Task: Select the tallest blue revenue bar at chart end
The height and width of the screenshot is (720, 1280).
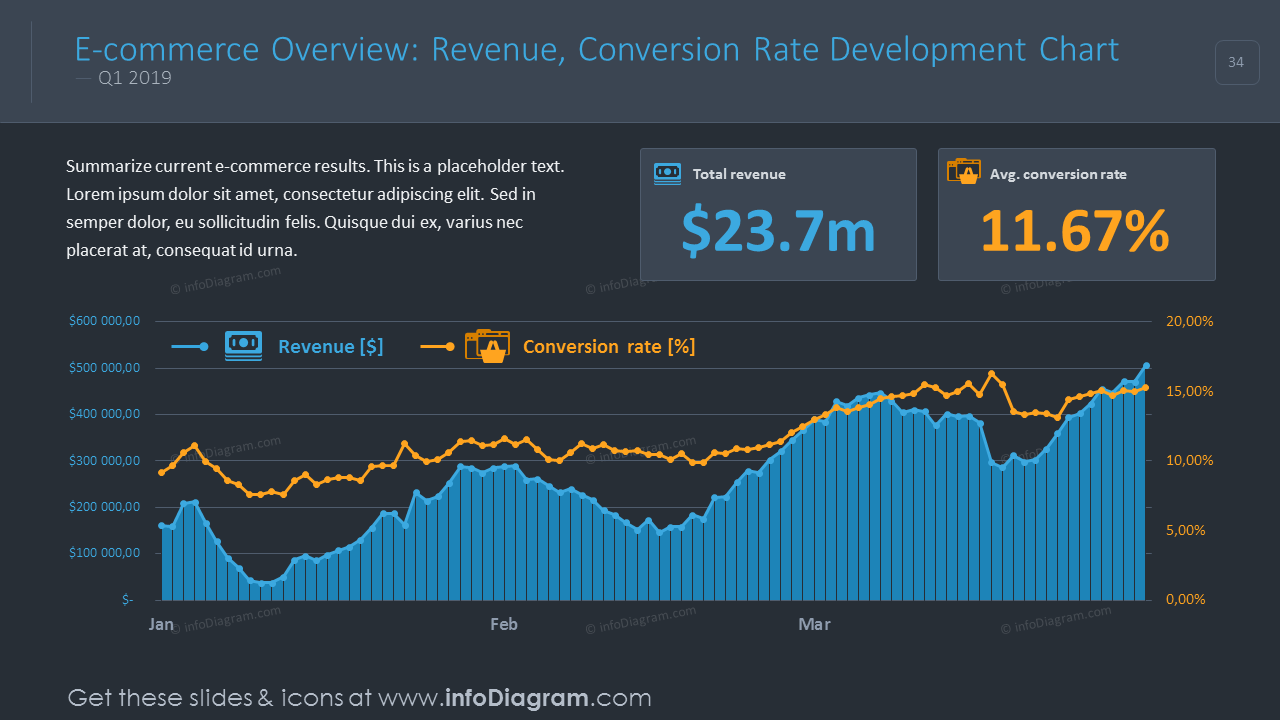Action: coord(1145,480)
